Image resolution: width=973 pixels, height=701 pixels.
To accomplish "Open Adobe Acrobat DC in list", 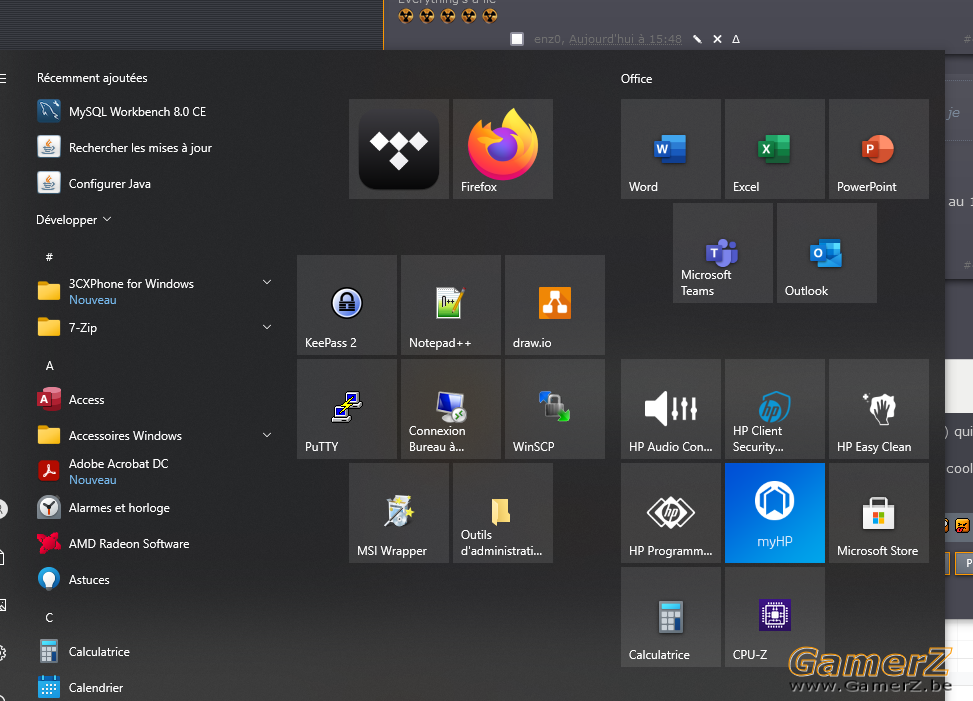I will point(155,471).
